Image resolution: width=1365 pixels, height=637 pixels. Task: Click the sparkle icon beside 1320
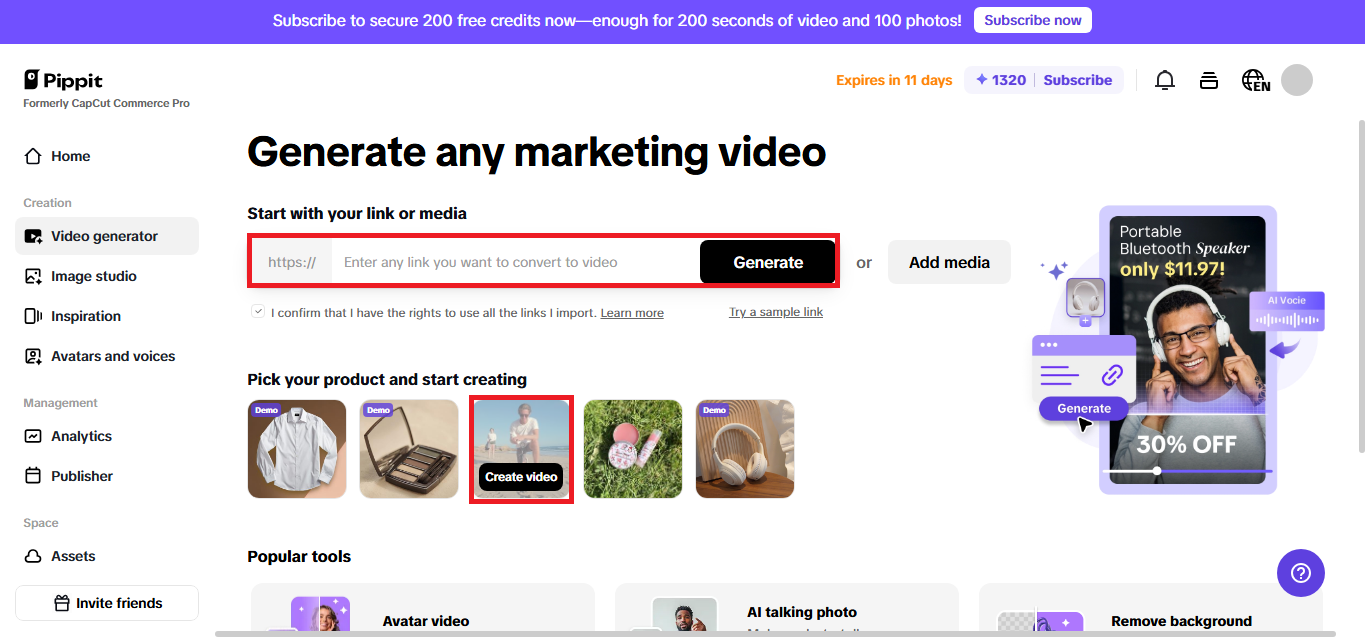click(982, 80)
